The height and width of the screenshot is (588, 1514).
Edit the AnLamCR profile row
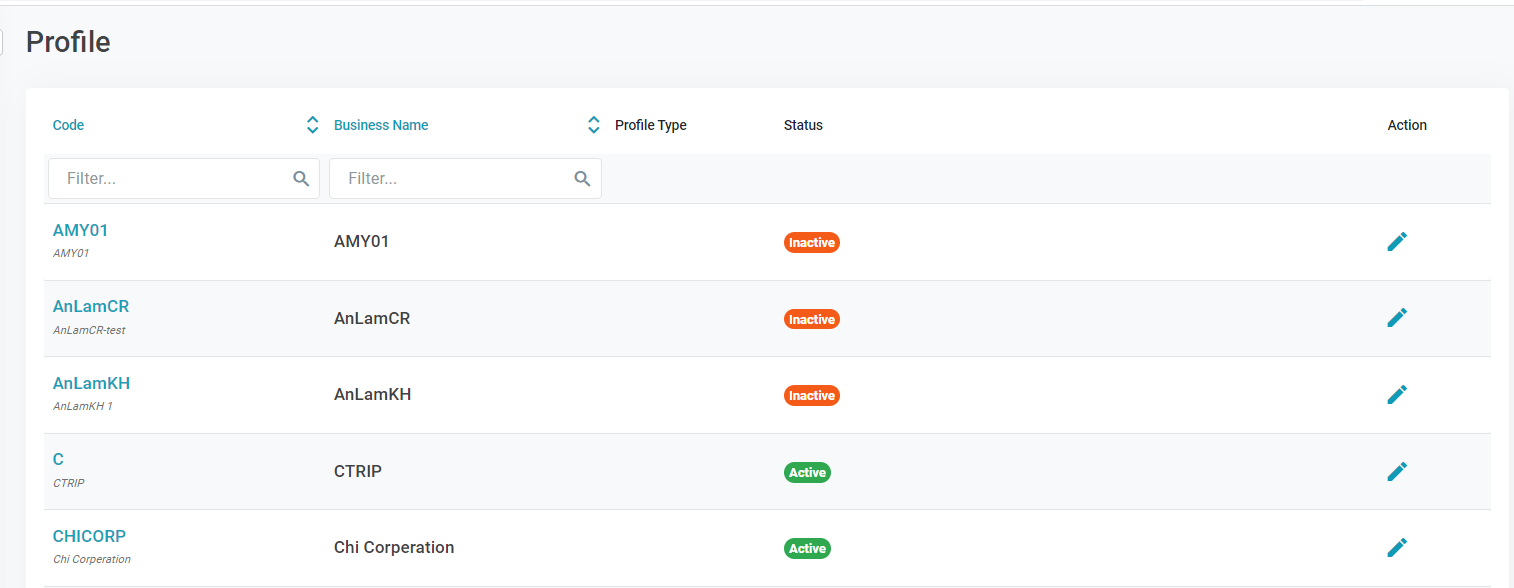(1397, 318)
